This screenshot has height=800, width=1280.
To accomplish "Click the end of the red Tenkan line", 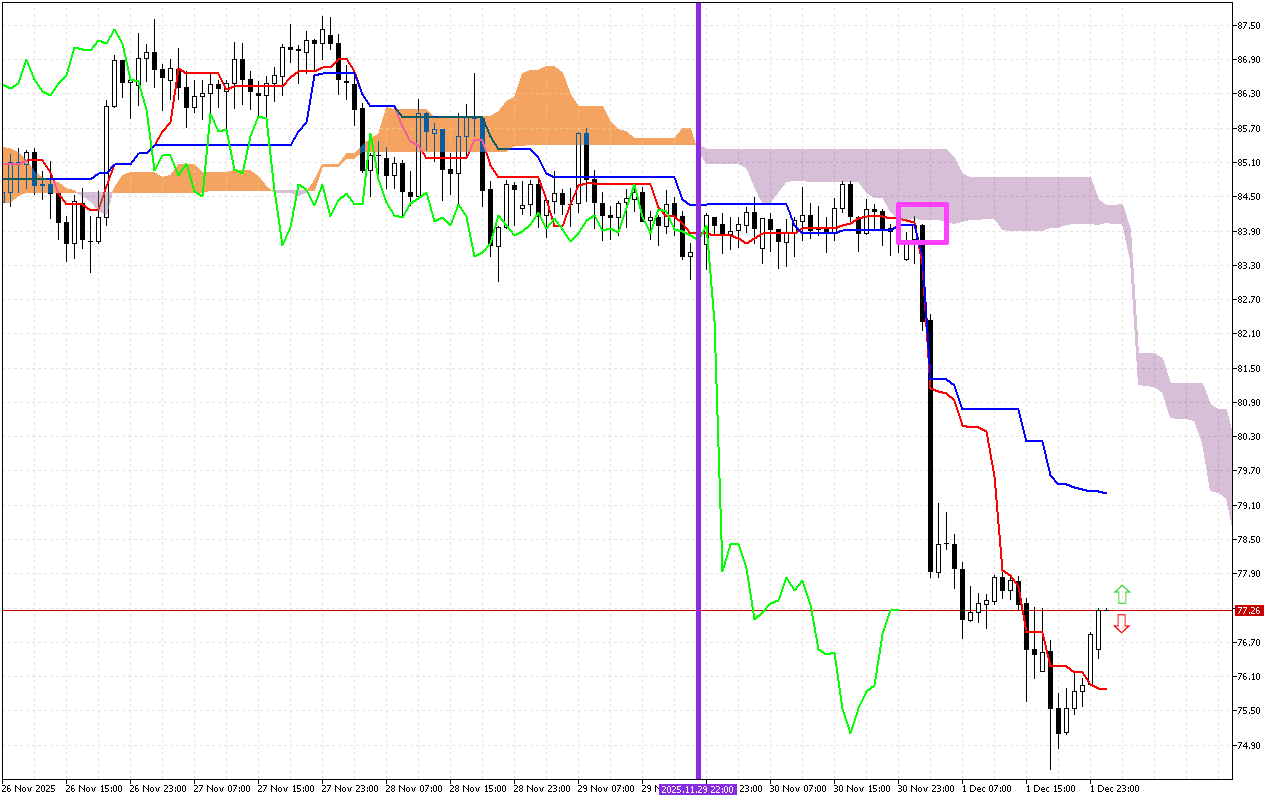I will (1104, 688).
